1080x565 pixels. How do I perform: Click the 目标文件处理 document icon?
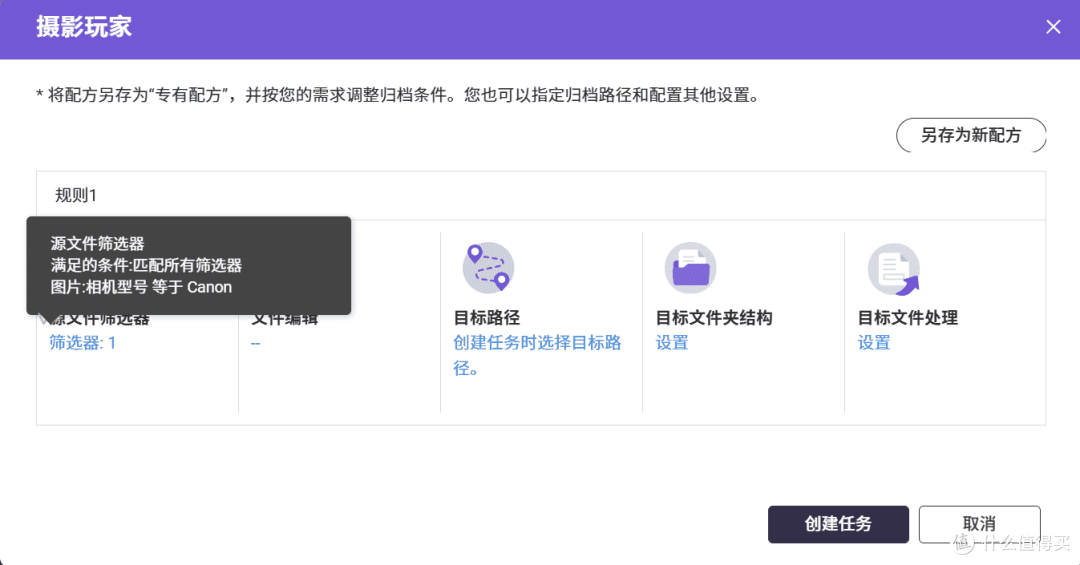pyautogui.click(x=893, y=269)
